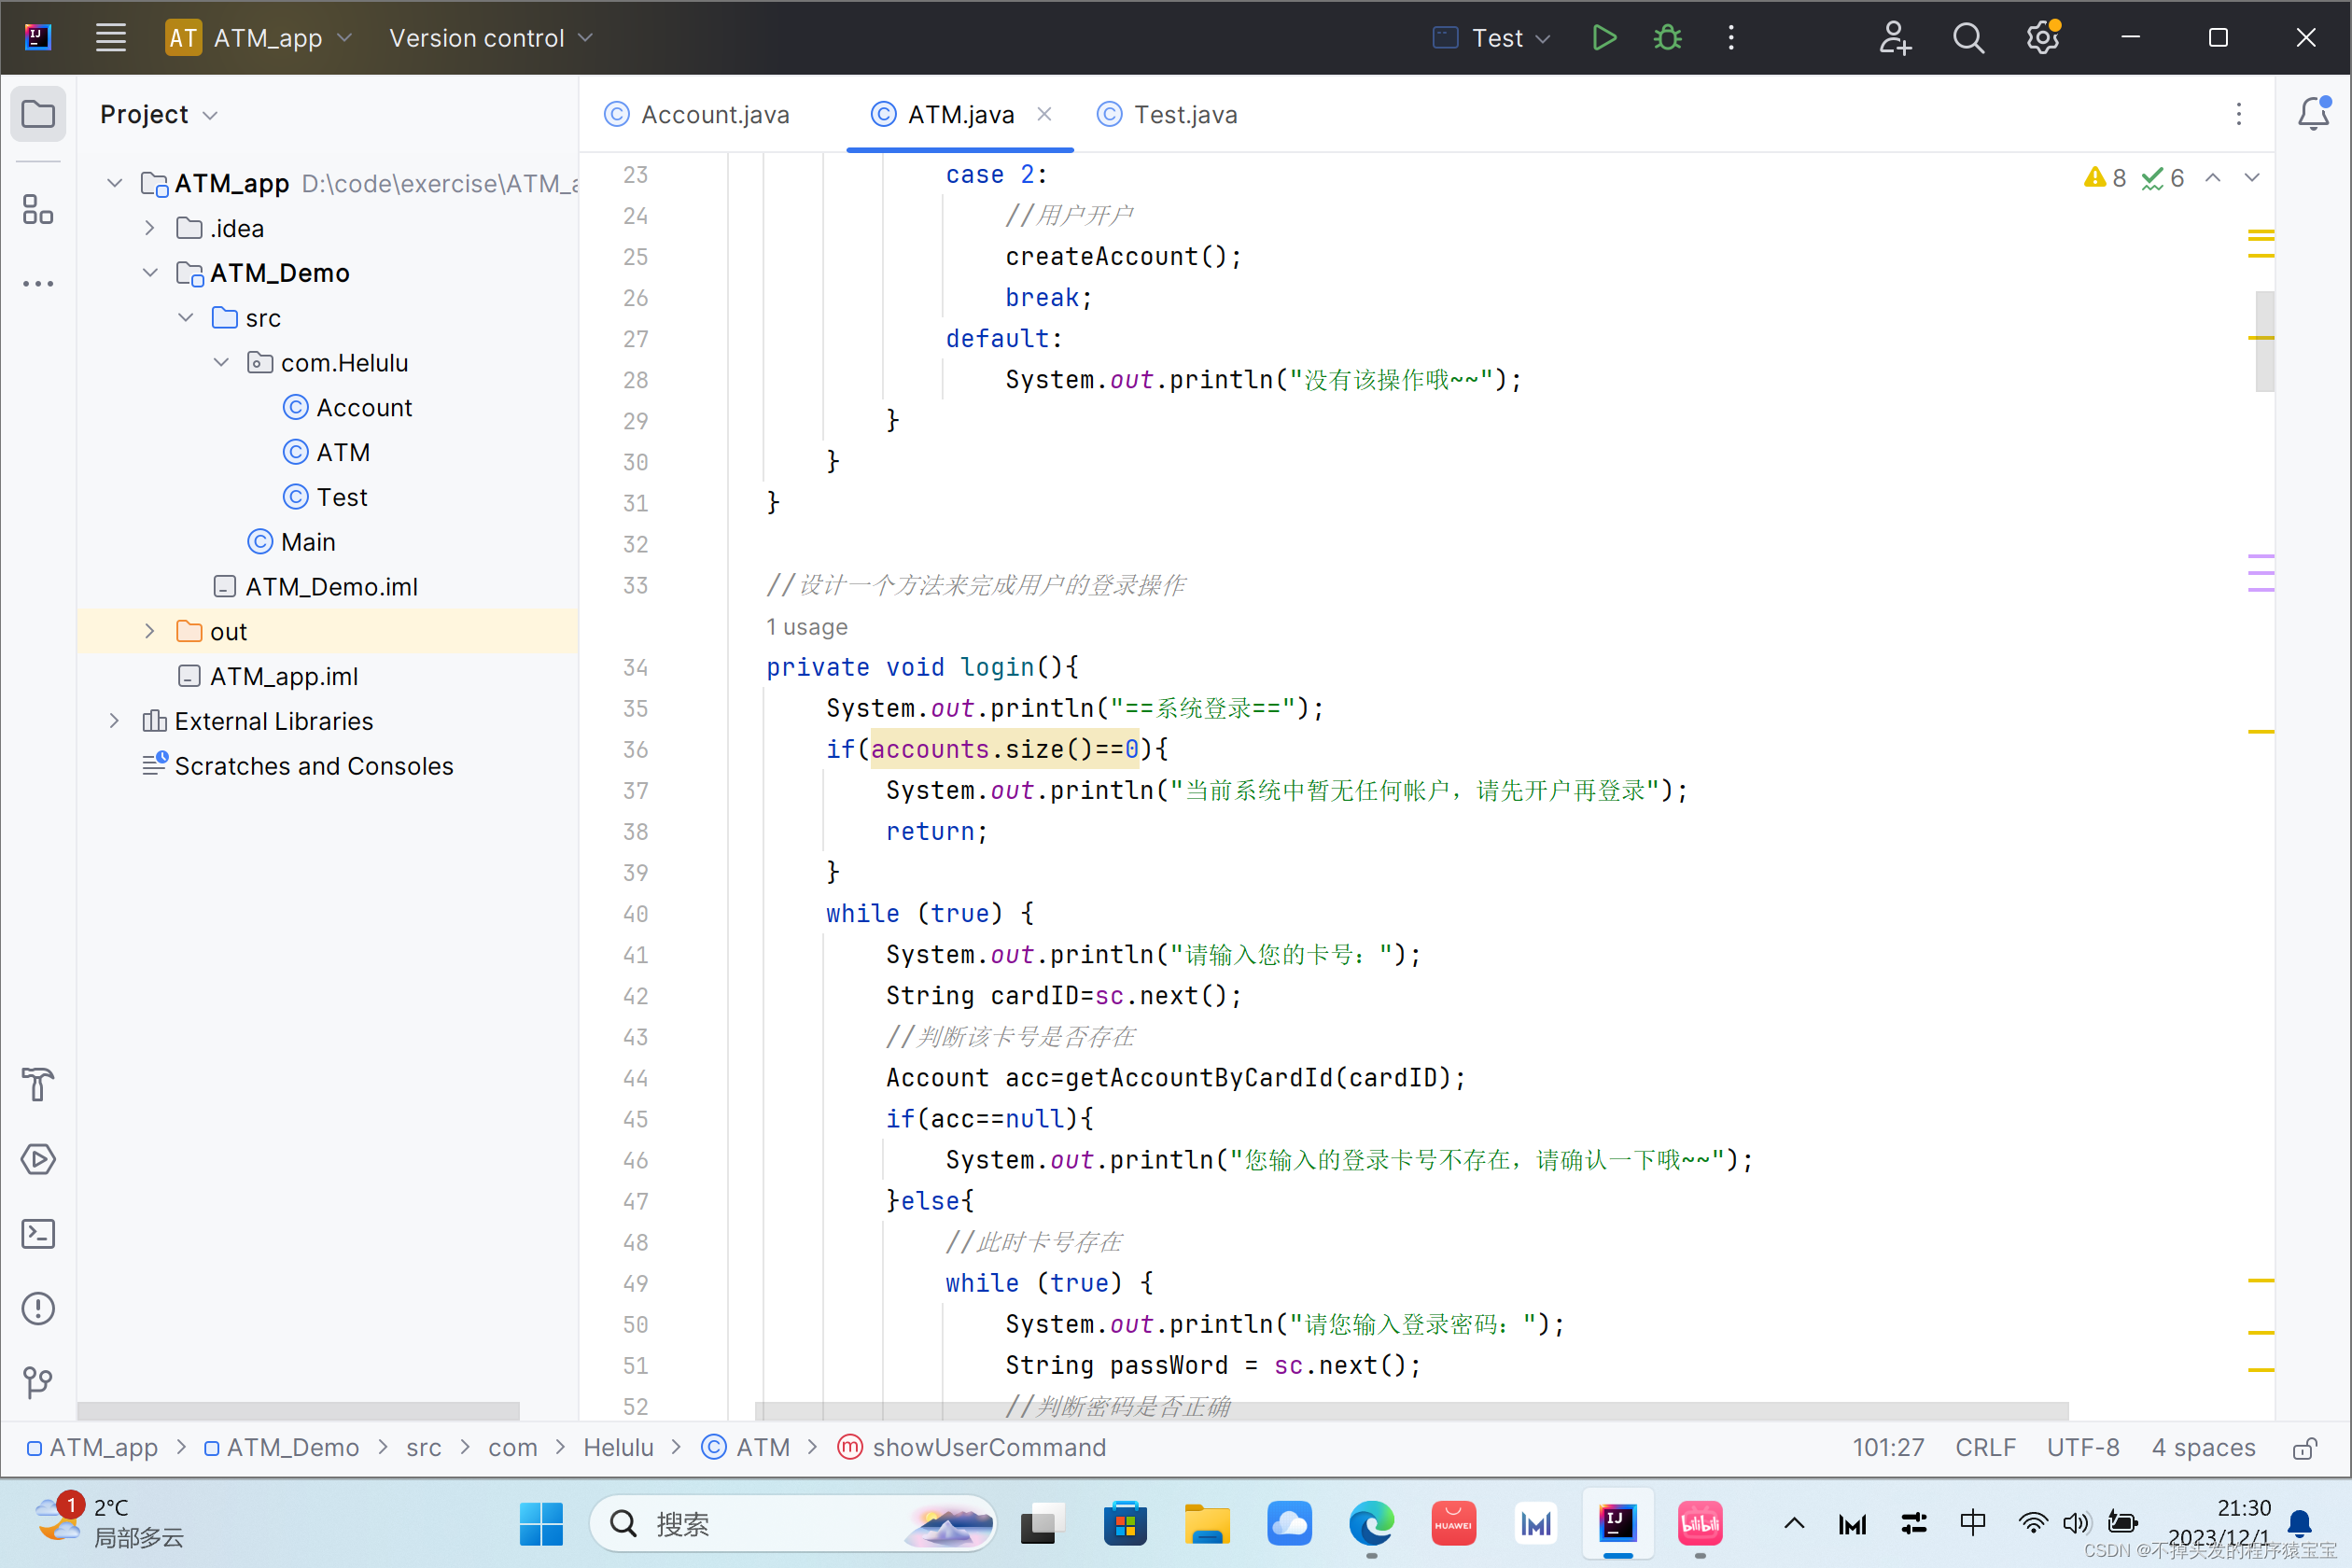This screenshot has width=2352, height=1568.
Task: Open Search Everywhere magnifier
Action: pos(1968,38)
